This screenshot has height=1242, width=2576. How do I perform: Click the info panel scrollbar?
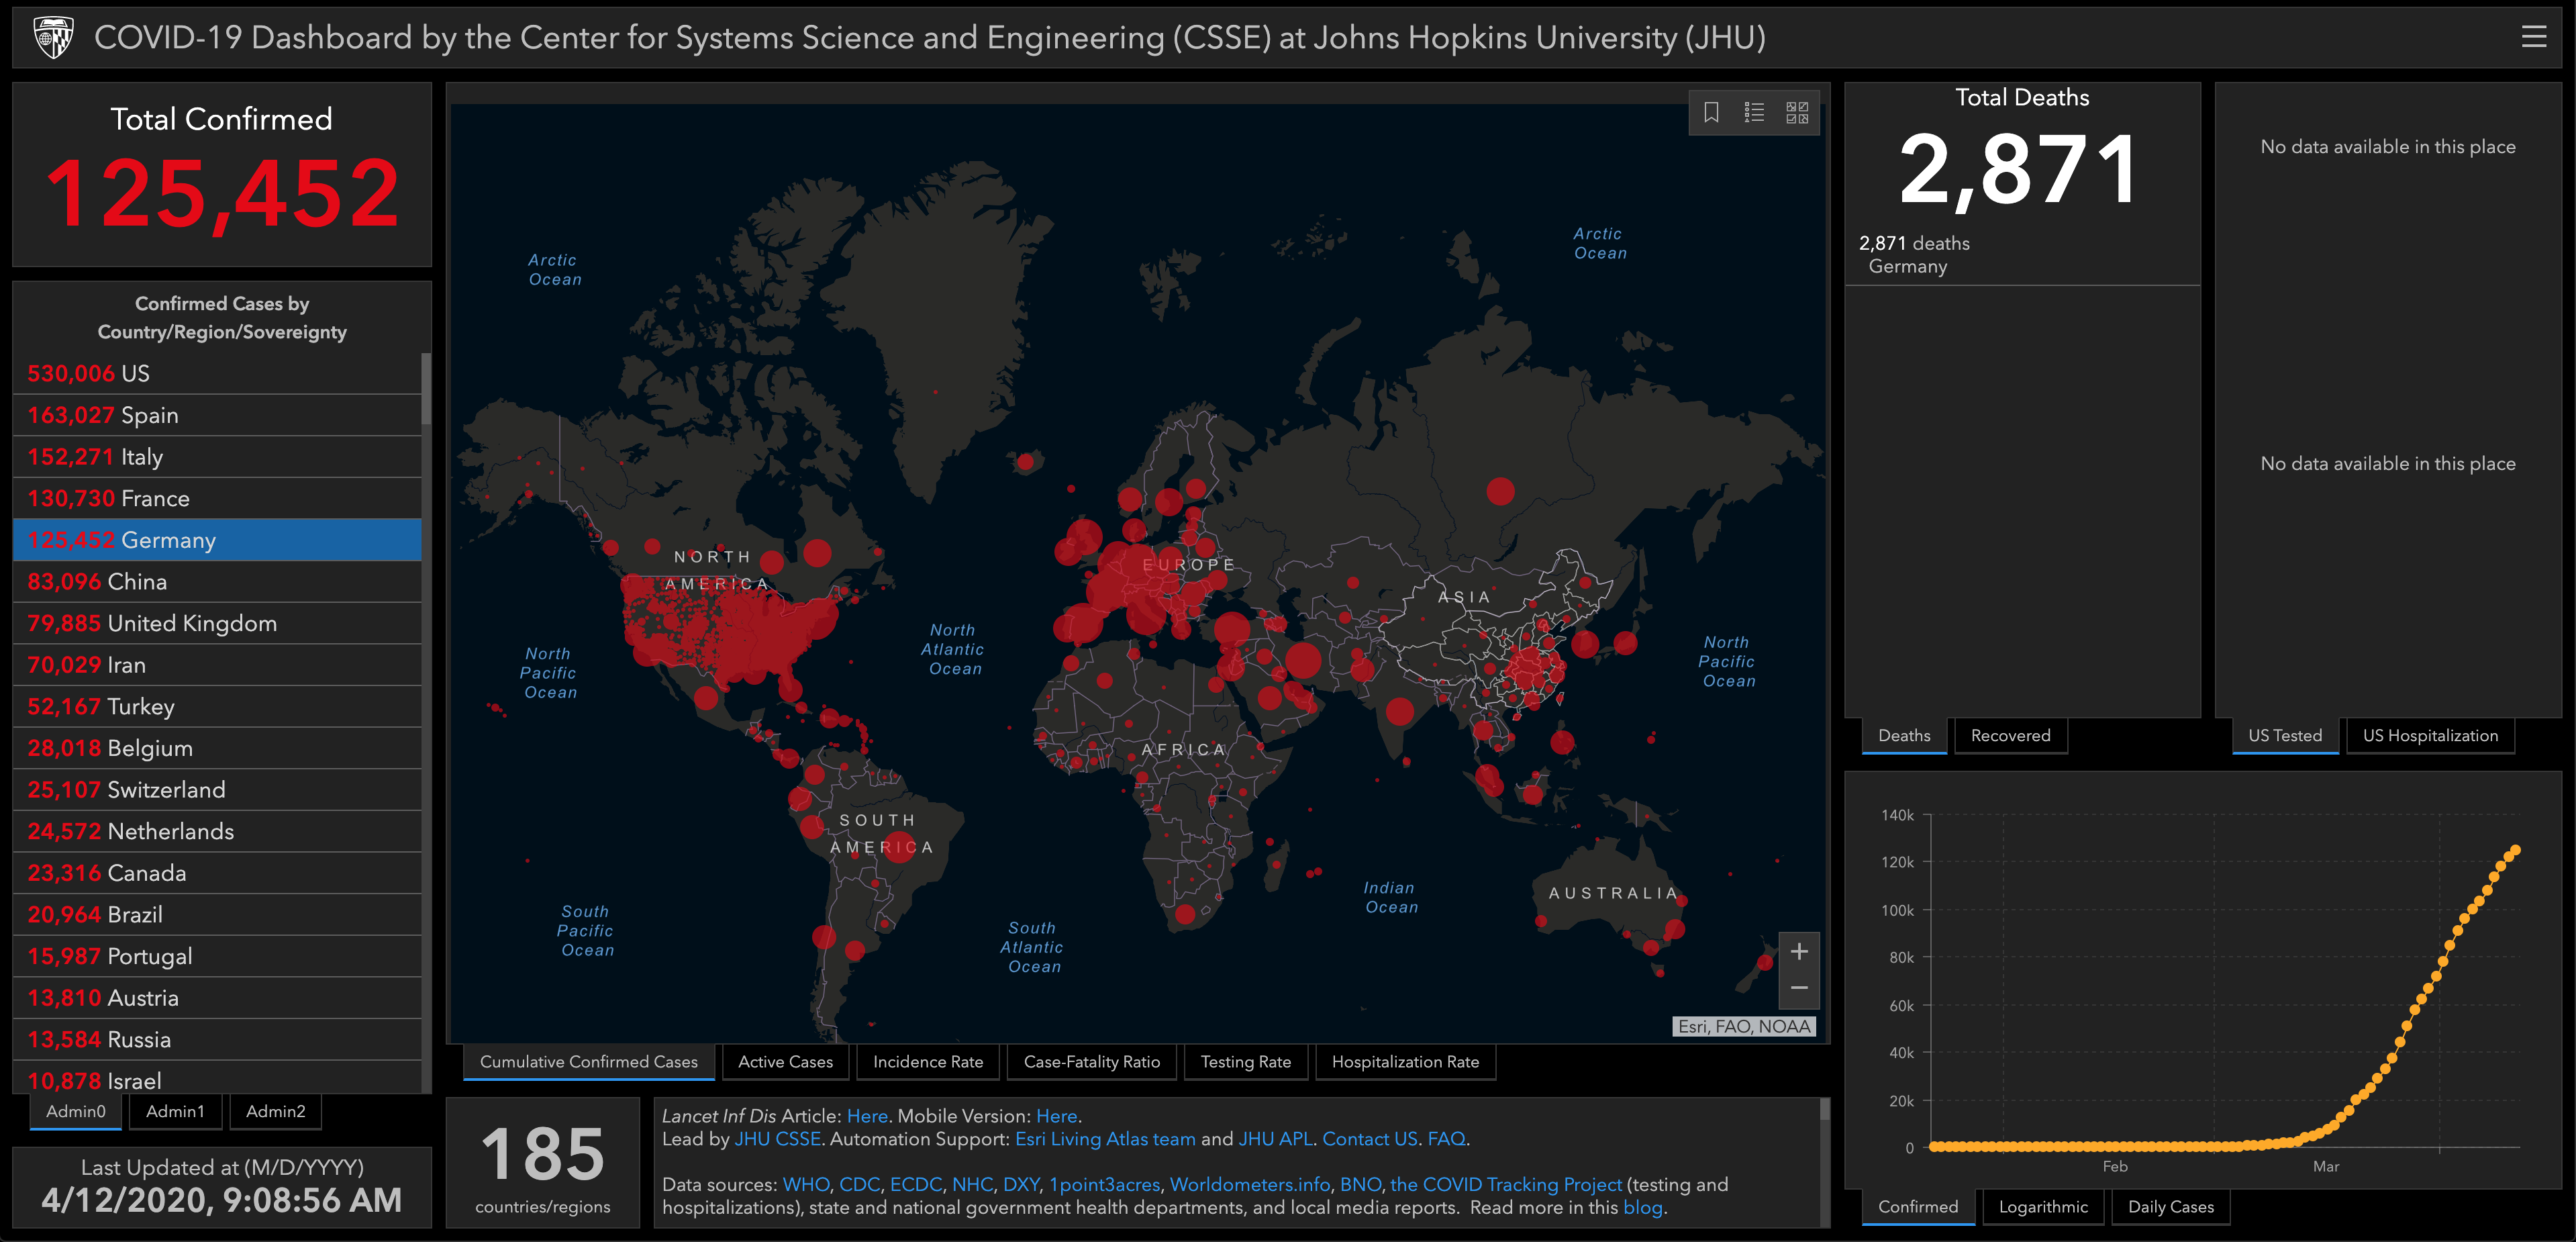(1824, 1109)
